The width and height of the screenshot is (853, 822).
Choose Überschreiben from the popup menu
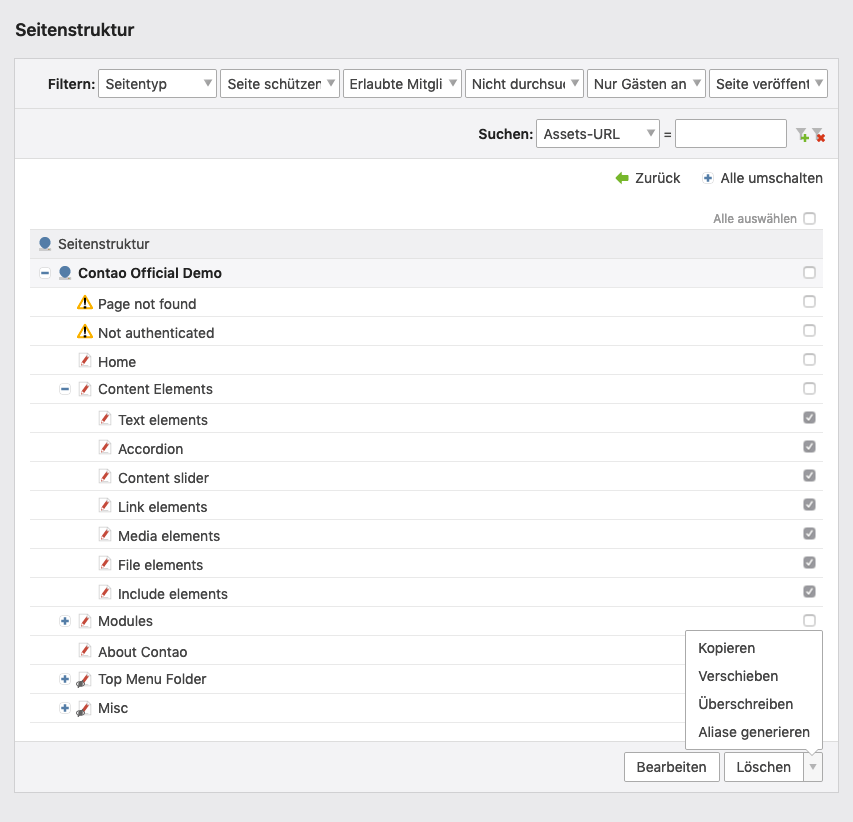[x=746, y=704]
